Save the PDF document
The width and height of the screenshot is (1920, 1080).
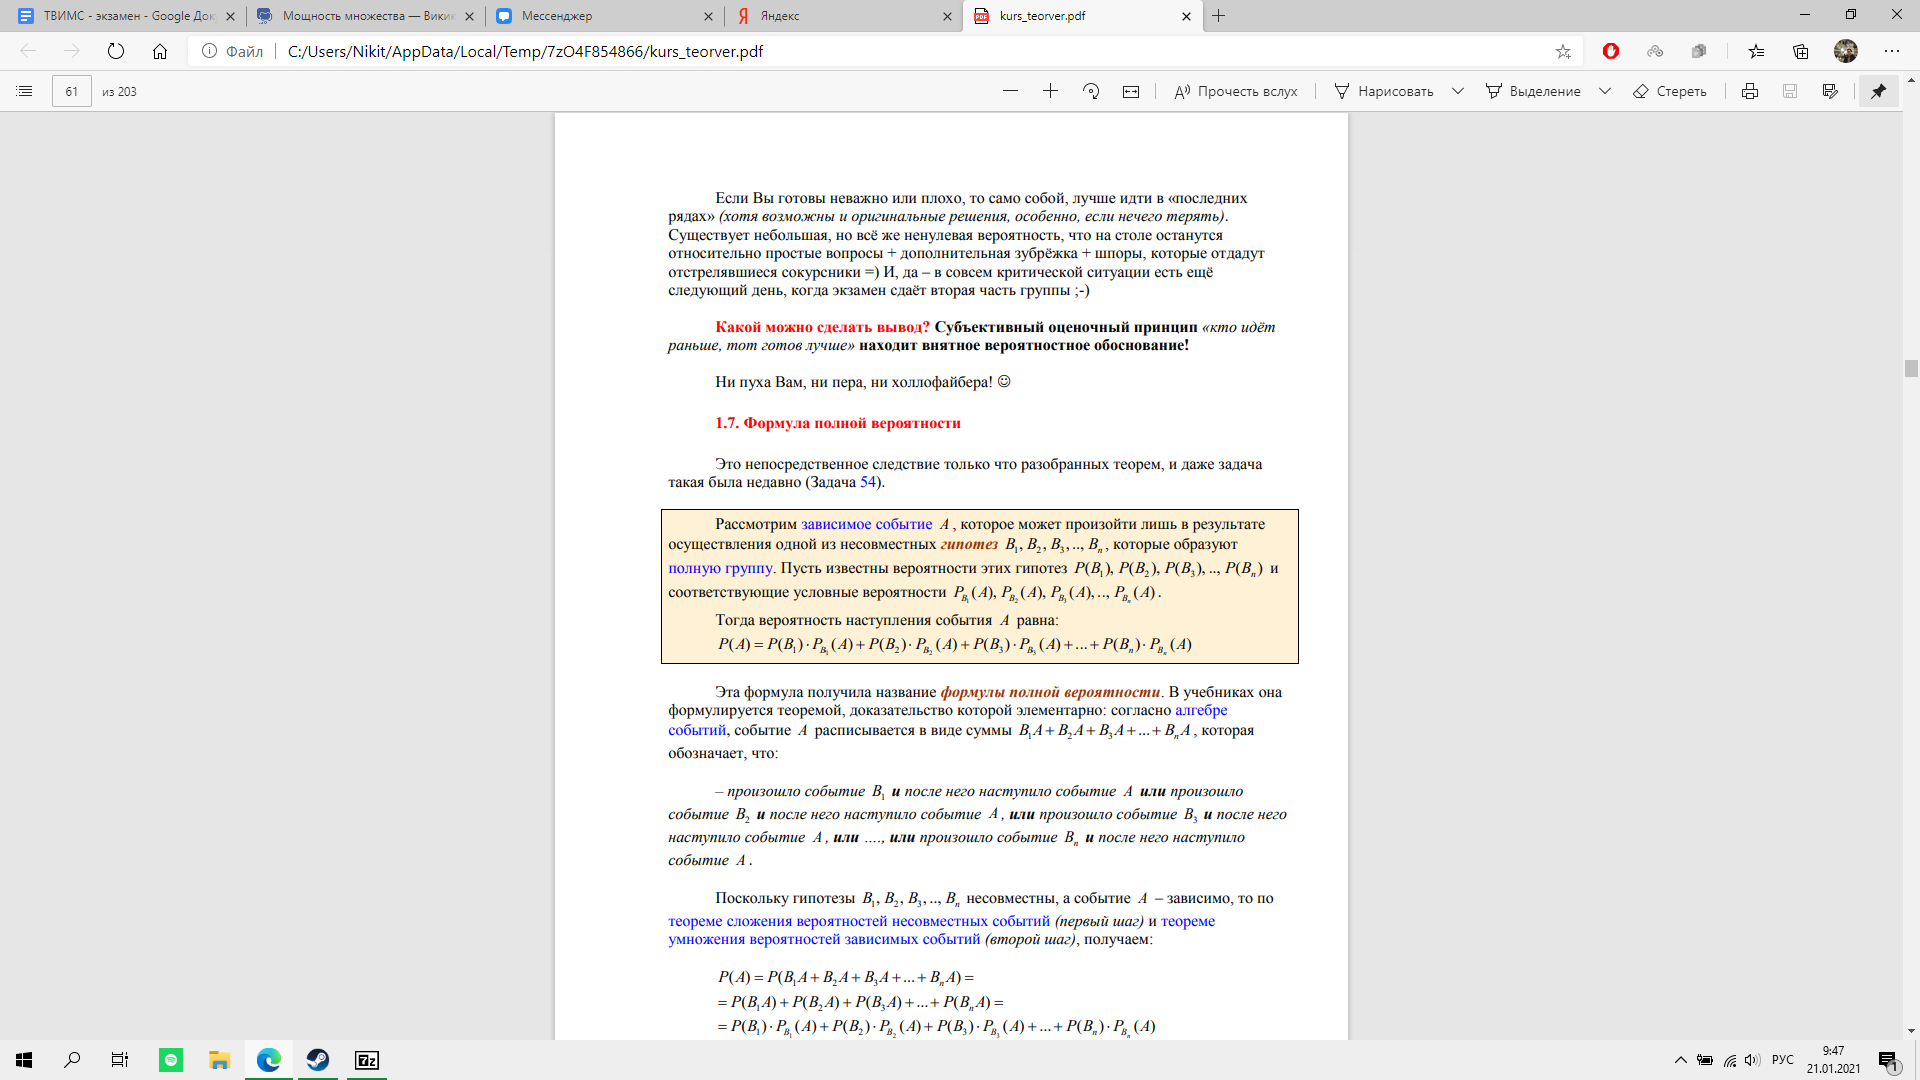point(1790,91)
